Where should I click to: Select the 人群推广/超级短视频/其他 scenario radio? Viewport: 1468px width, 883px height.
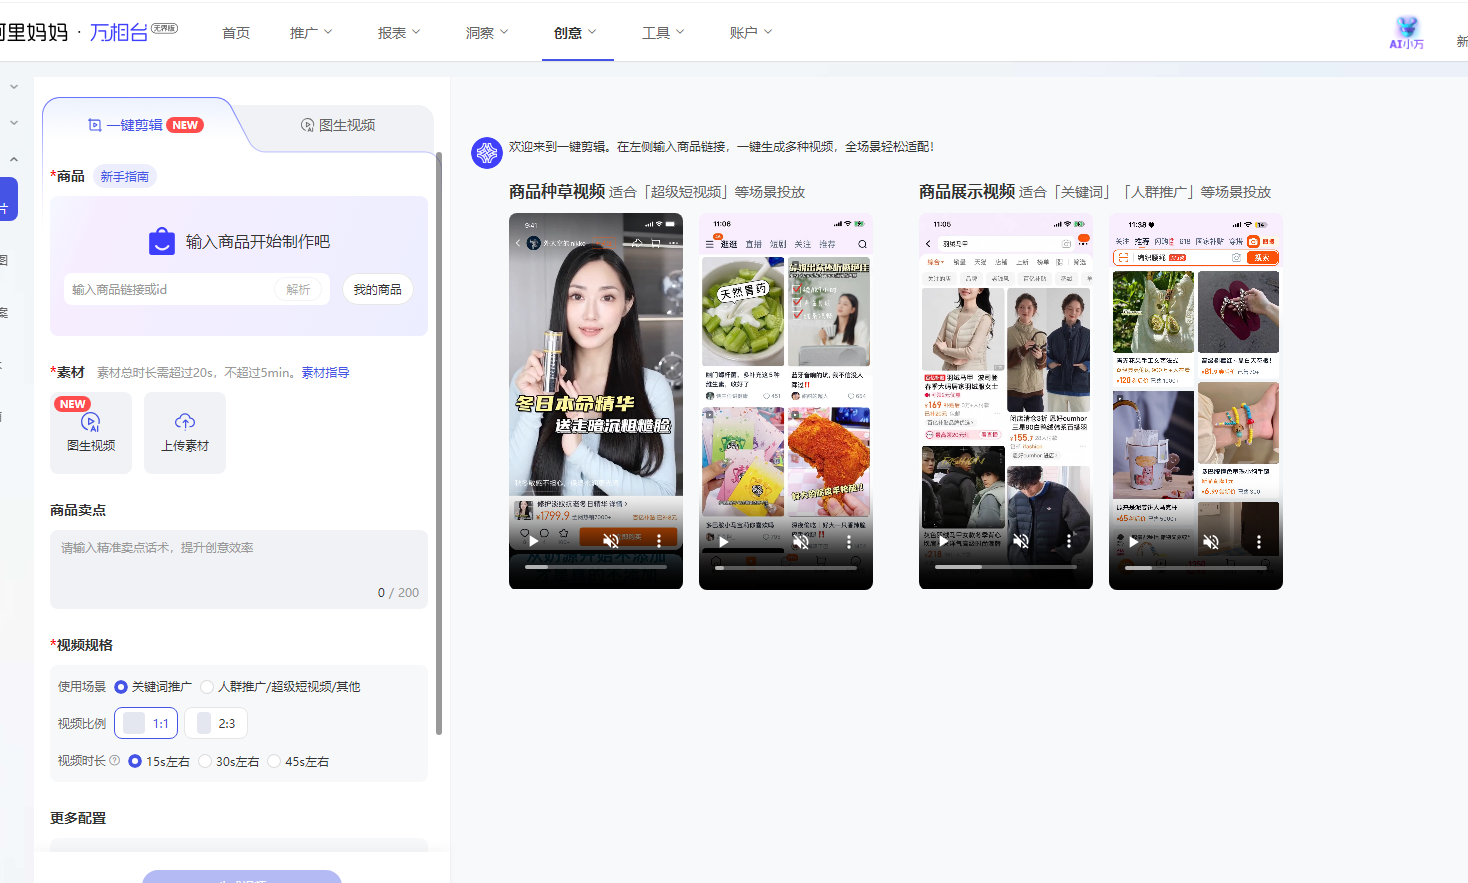point(207,687)
